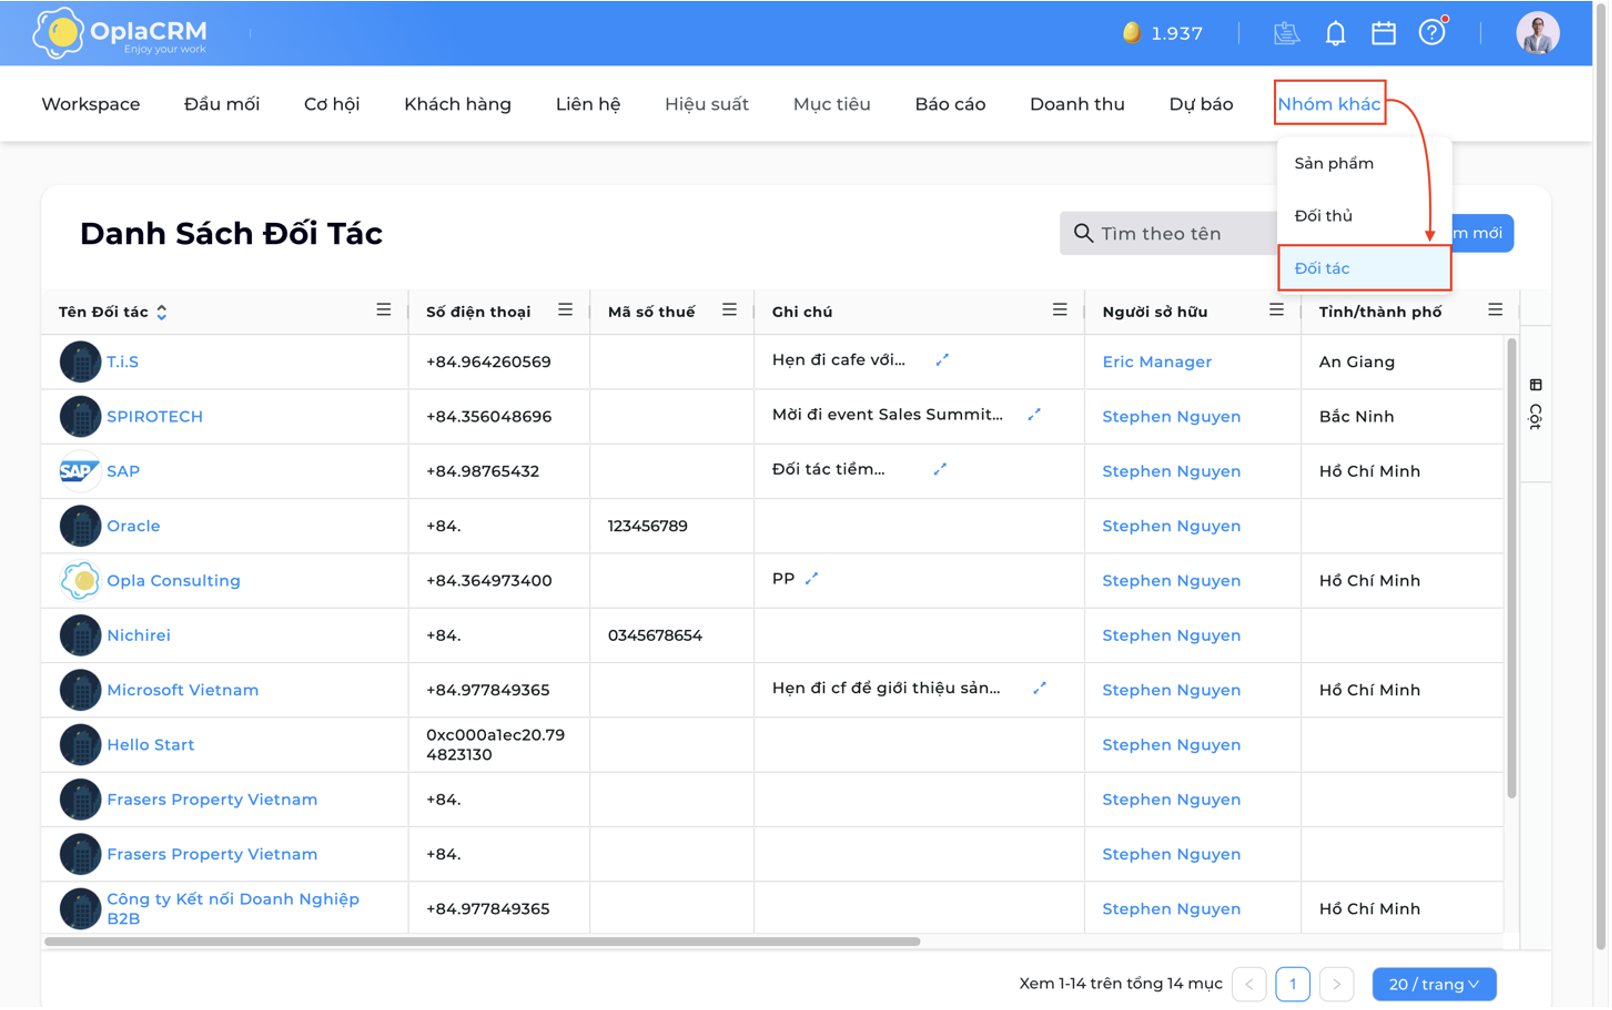Click the table horizontal scrollbar

click(x=482, y=941)
